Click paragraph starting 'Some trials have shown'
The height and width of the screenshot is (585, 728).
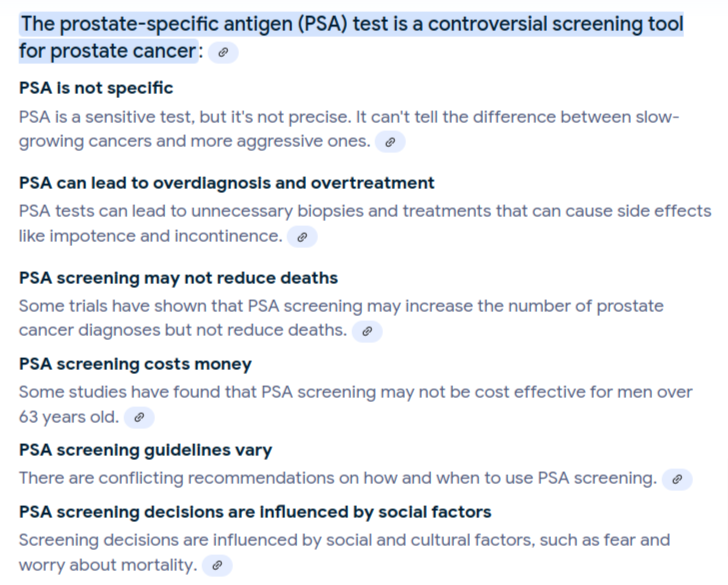(341, 318)
